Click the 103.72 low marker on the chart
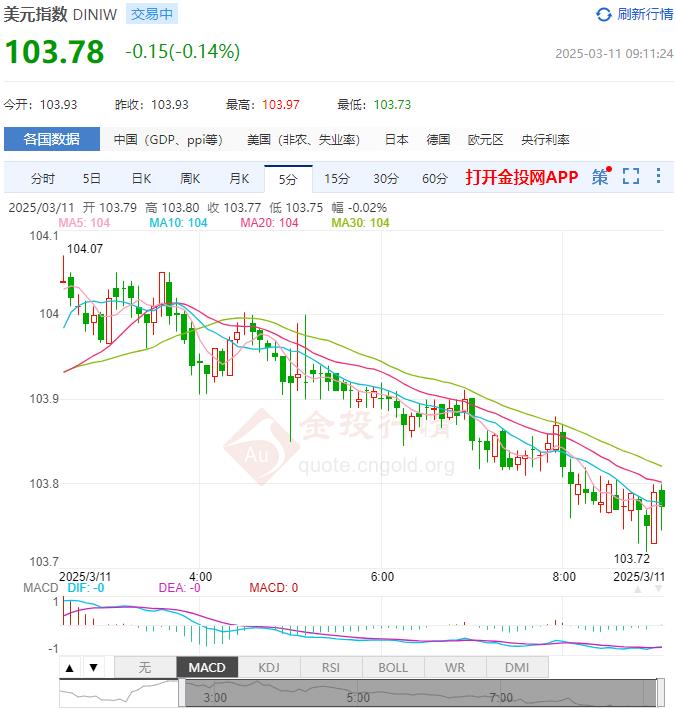Screen dimensions: 676x709 (x=632, y=558)
